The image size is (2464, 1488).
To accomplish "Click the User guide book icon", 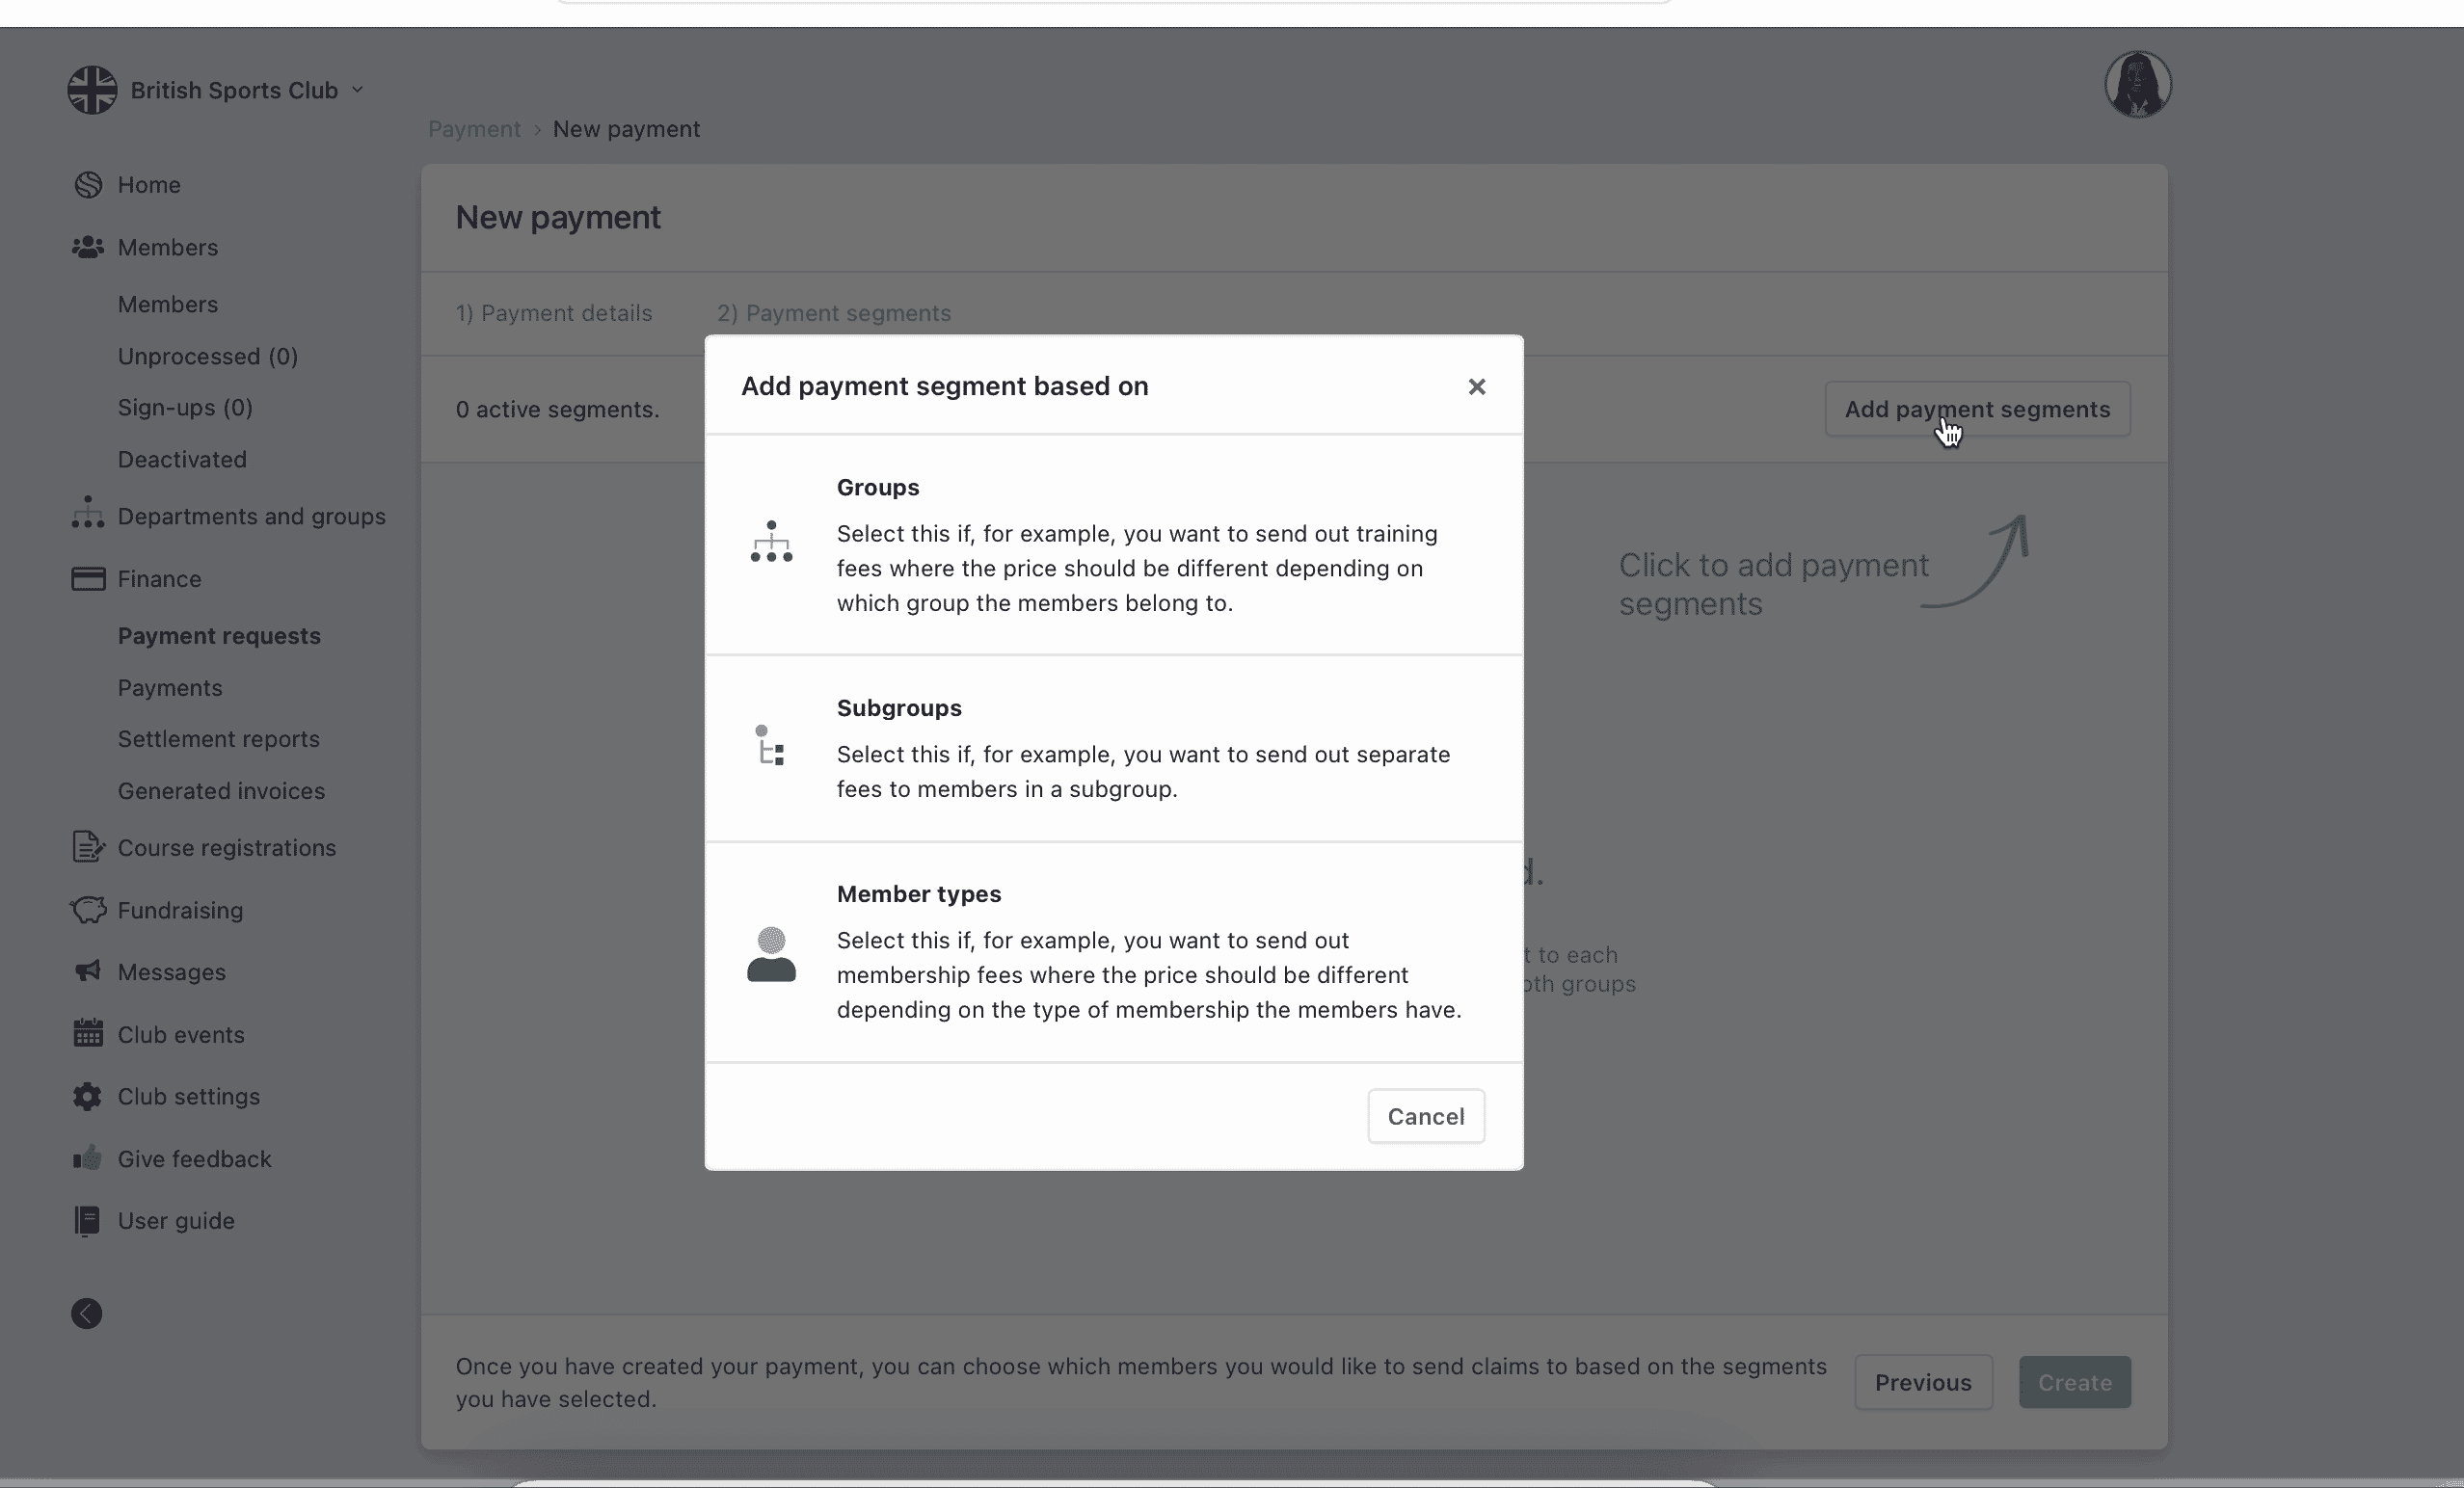I will (x=88, y=1220).
